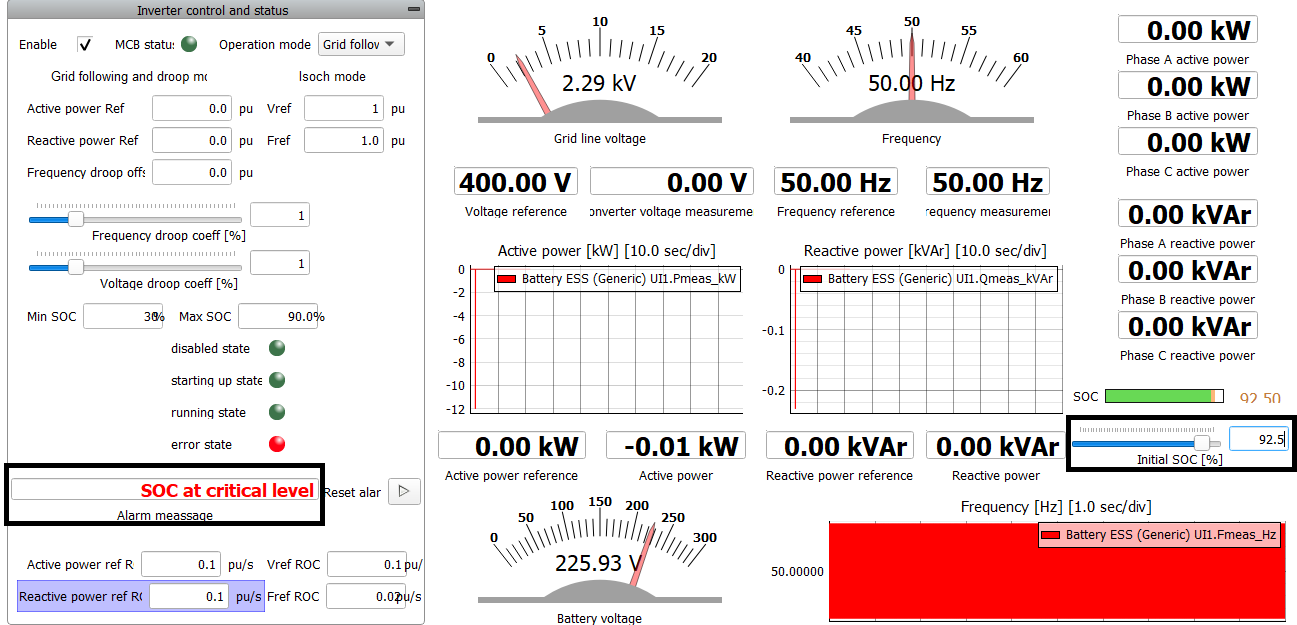Click the red error state LED
Image resolution: width=1297 pixels, height=625 pixels.
278,444
